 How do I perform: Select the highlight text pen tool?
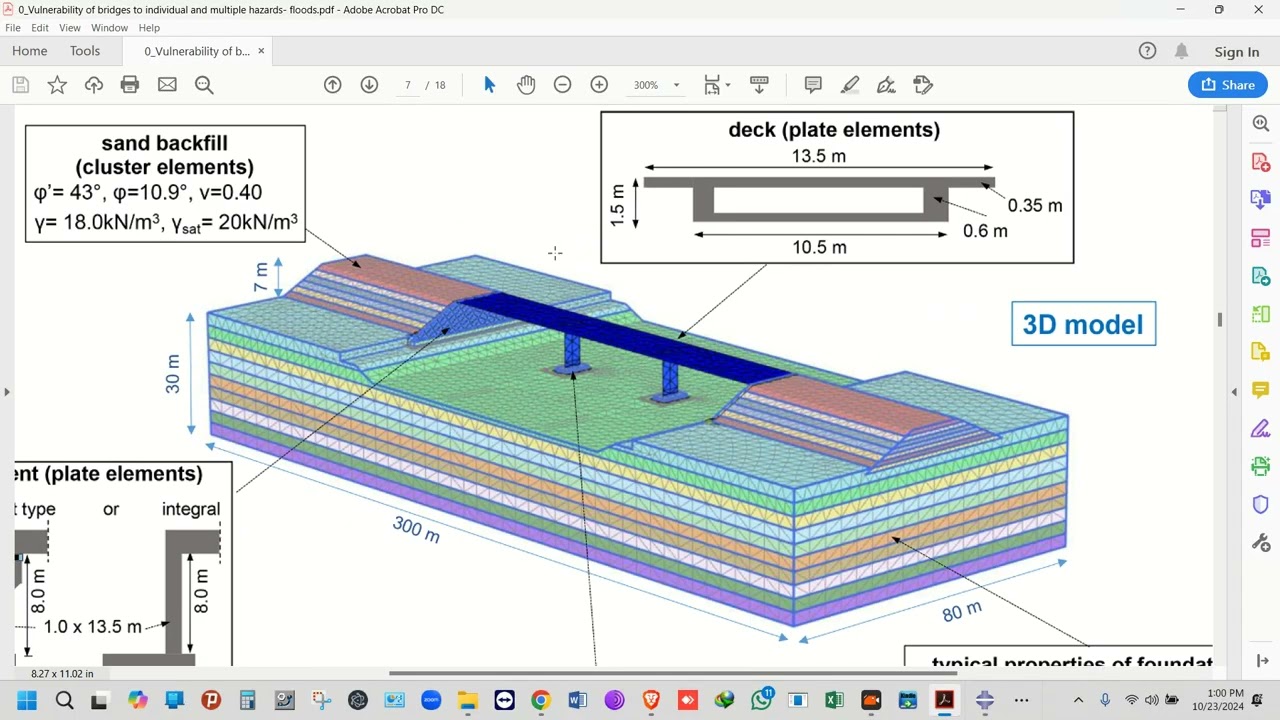pos(850,85)
